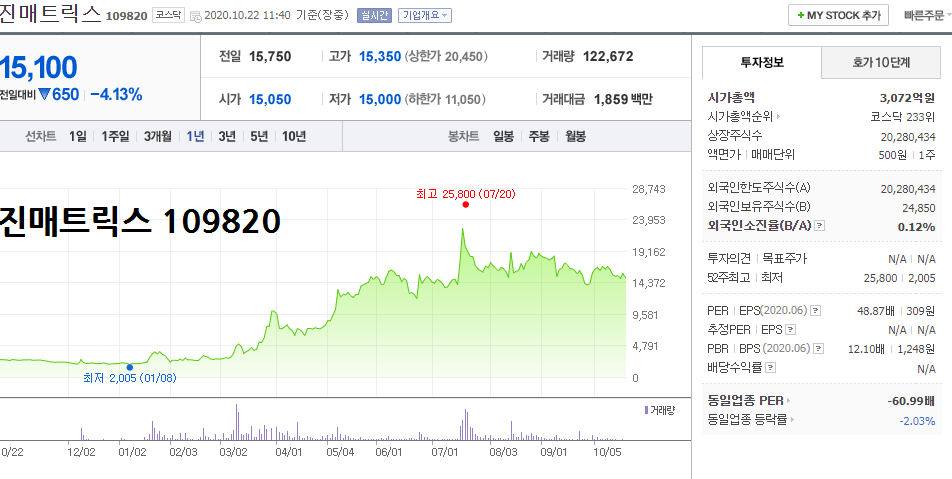Click the 저가 value 15,000
Image resolution: width=952 pixels, height=479 pixels.
pos(380,99)
